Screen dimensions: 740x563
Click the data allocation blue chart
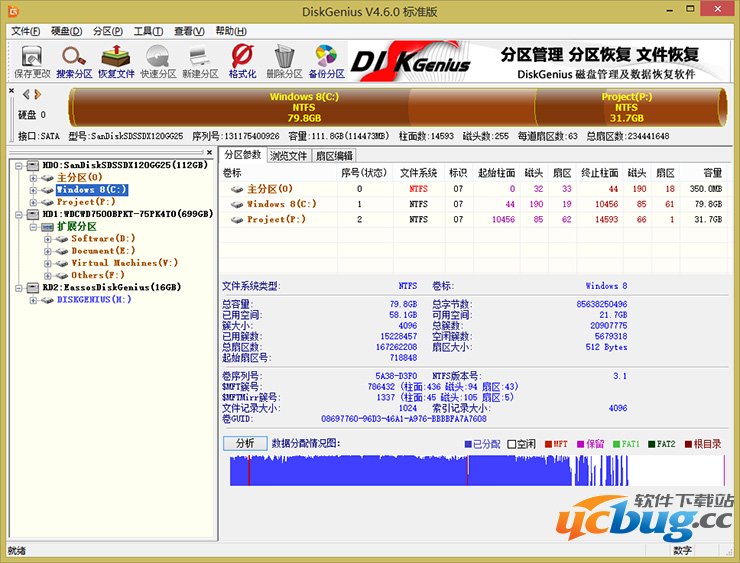pyautogui.click(x=477, y=471)
